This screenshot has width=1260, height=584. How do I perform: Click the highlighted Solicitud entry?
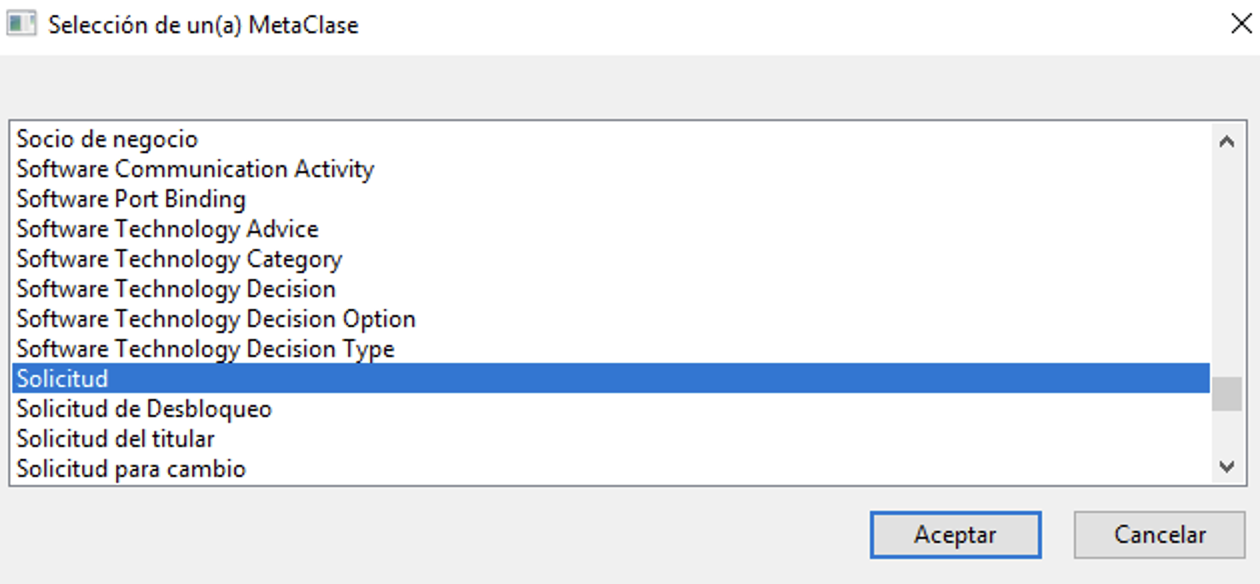610,379
